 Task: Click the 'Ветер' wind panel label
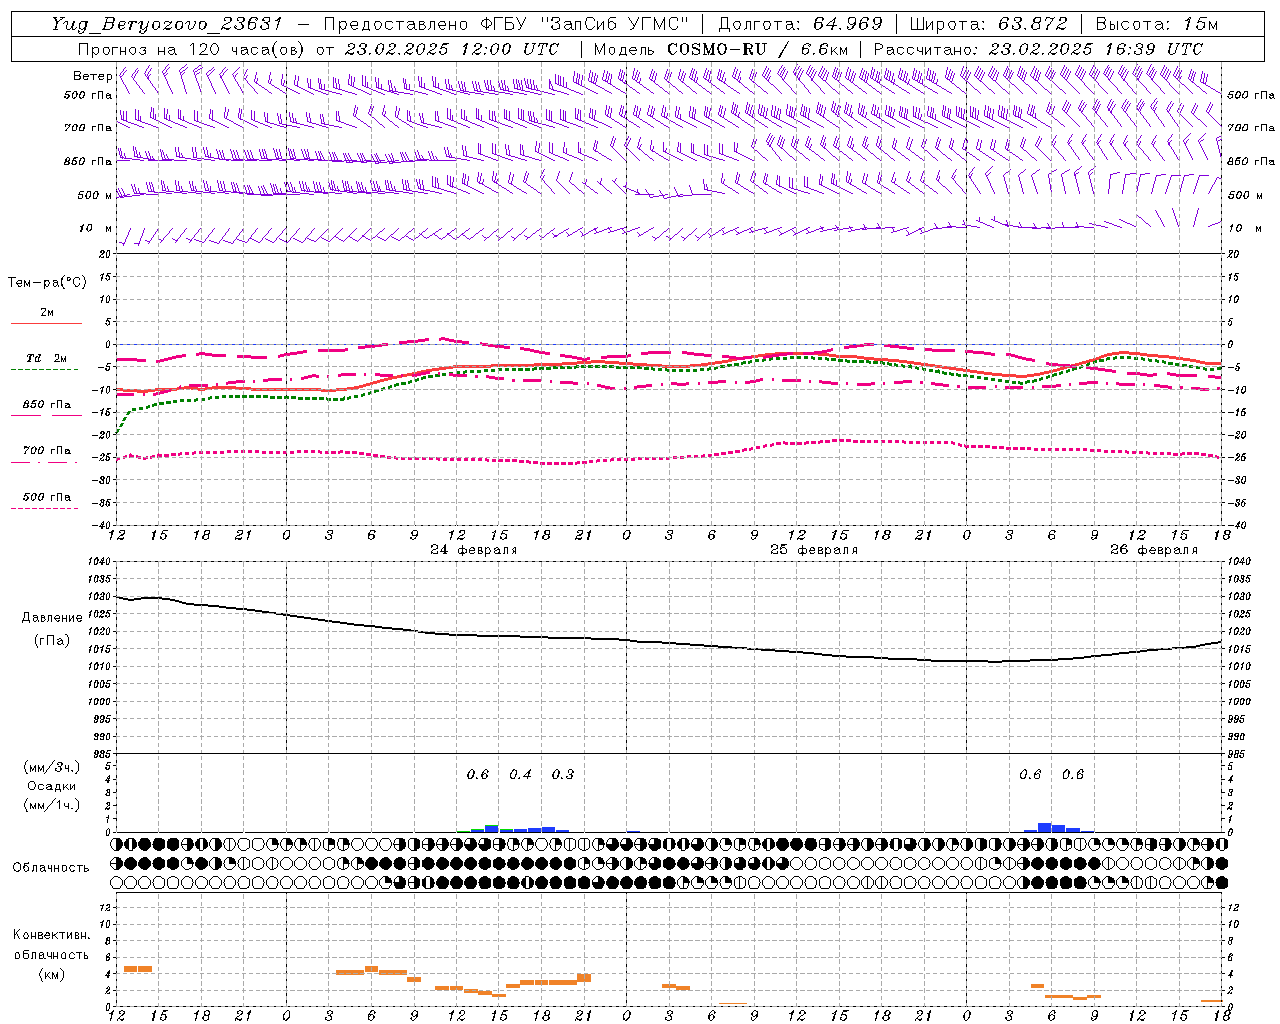pyautogui.click(x=92, y=76)
